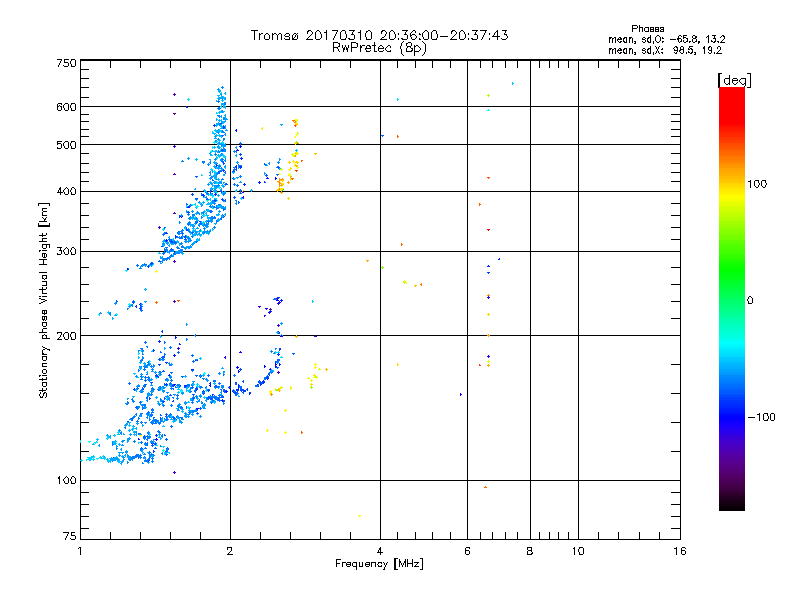The height and width of the screenshot is (600, 800).
Task: Select the "RwPretec (8p)" subtitle
Action: point(379,48)
